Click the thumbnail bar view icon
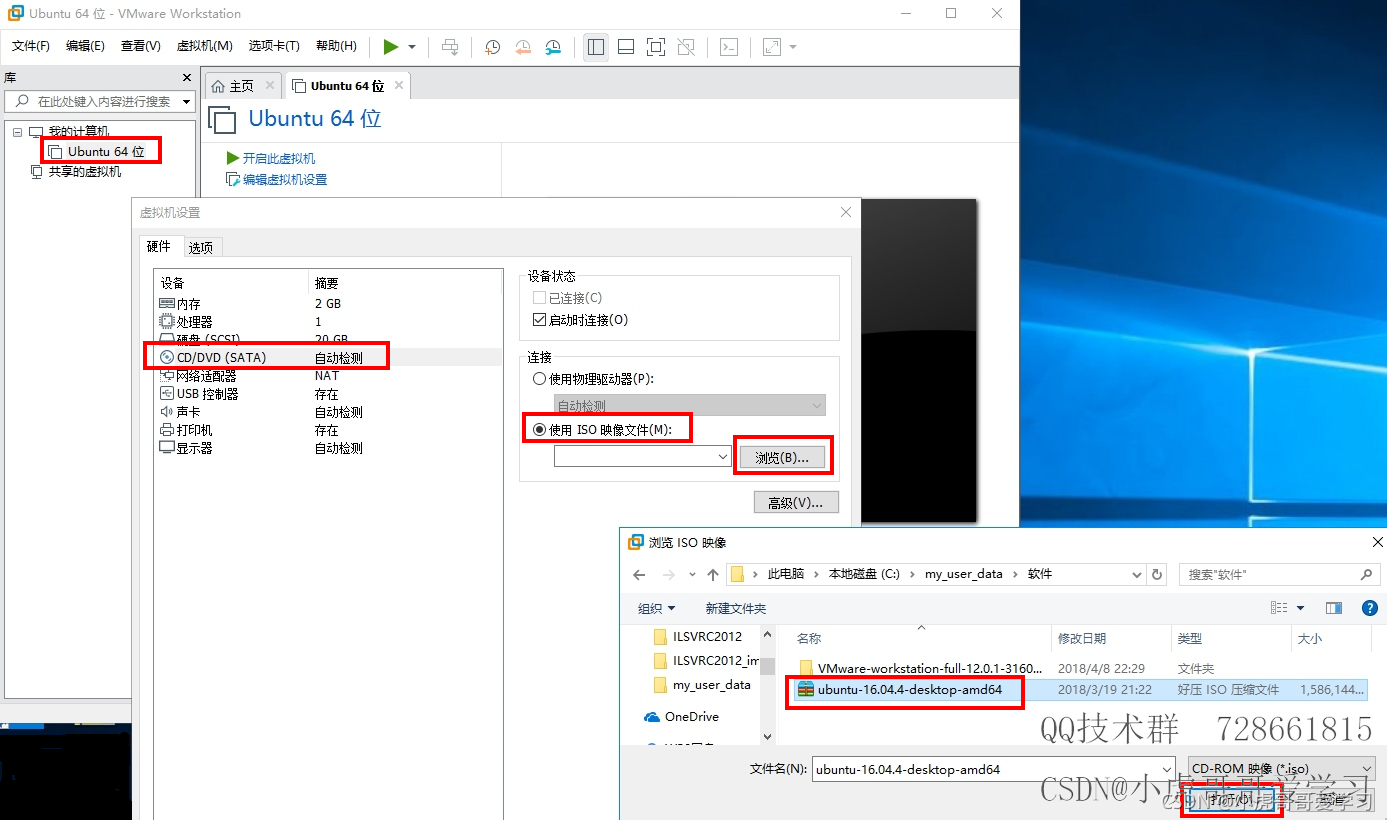Screen dimensions: 1387x820 click(626, 46)
